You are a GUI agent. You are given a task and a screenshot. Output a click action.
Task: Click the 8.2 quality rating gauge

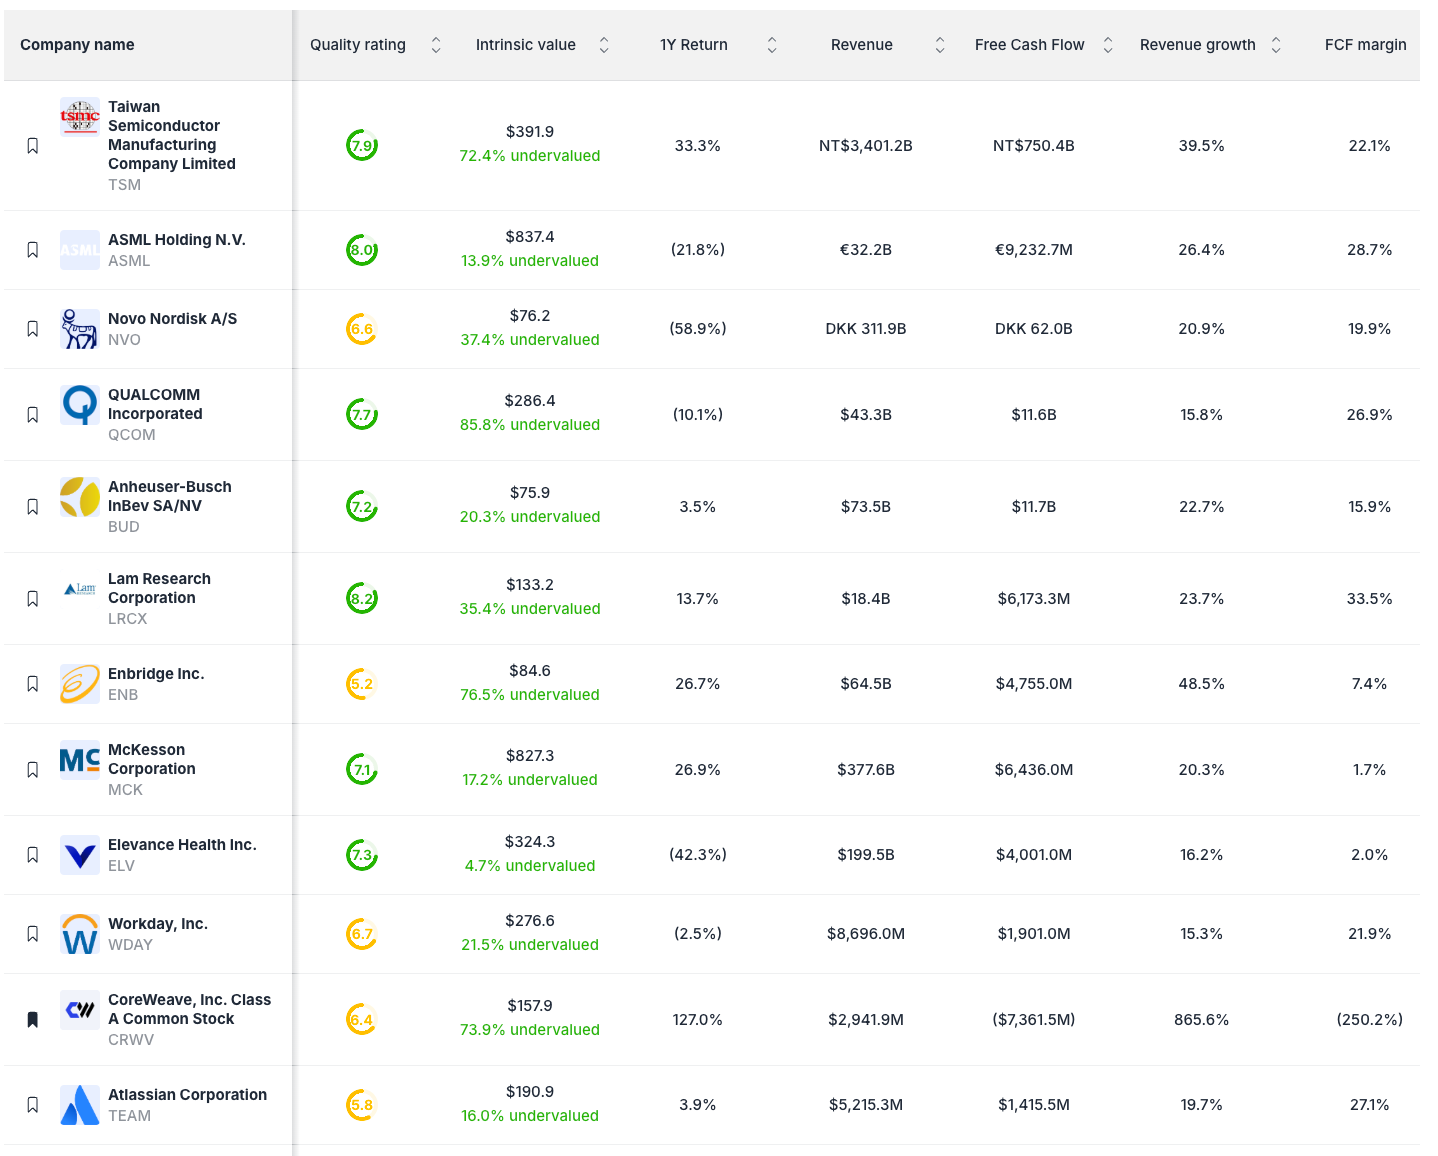point(361,598)
